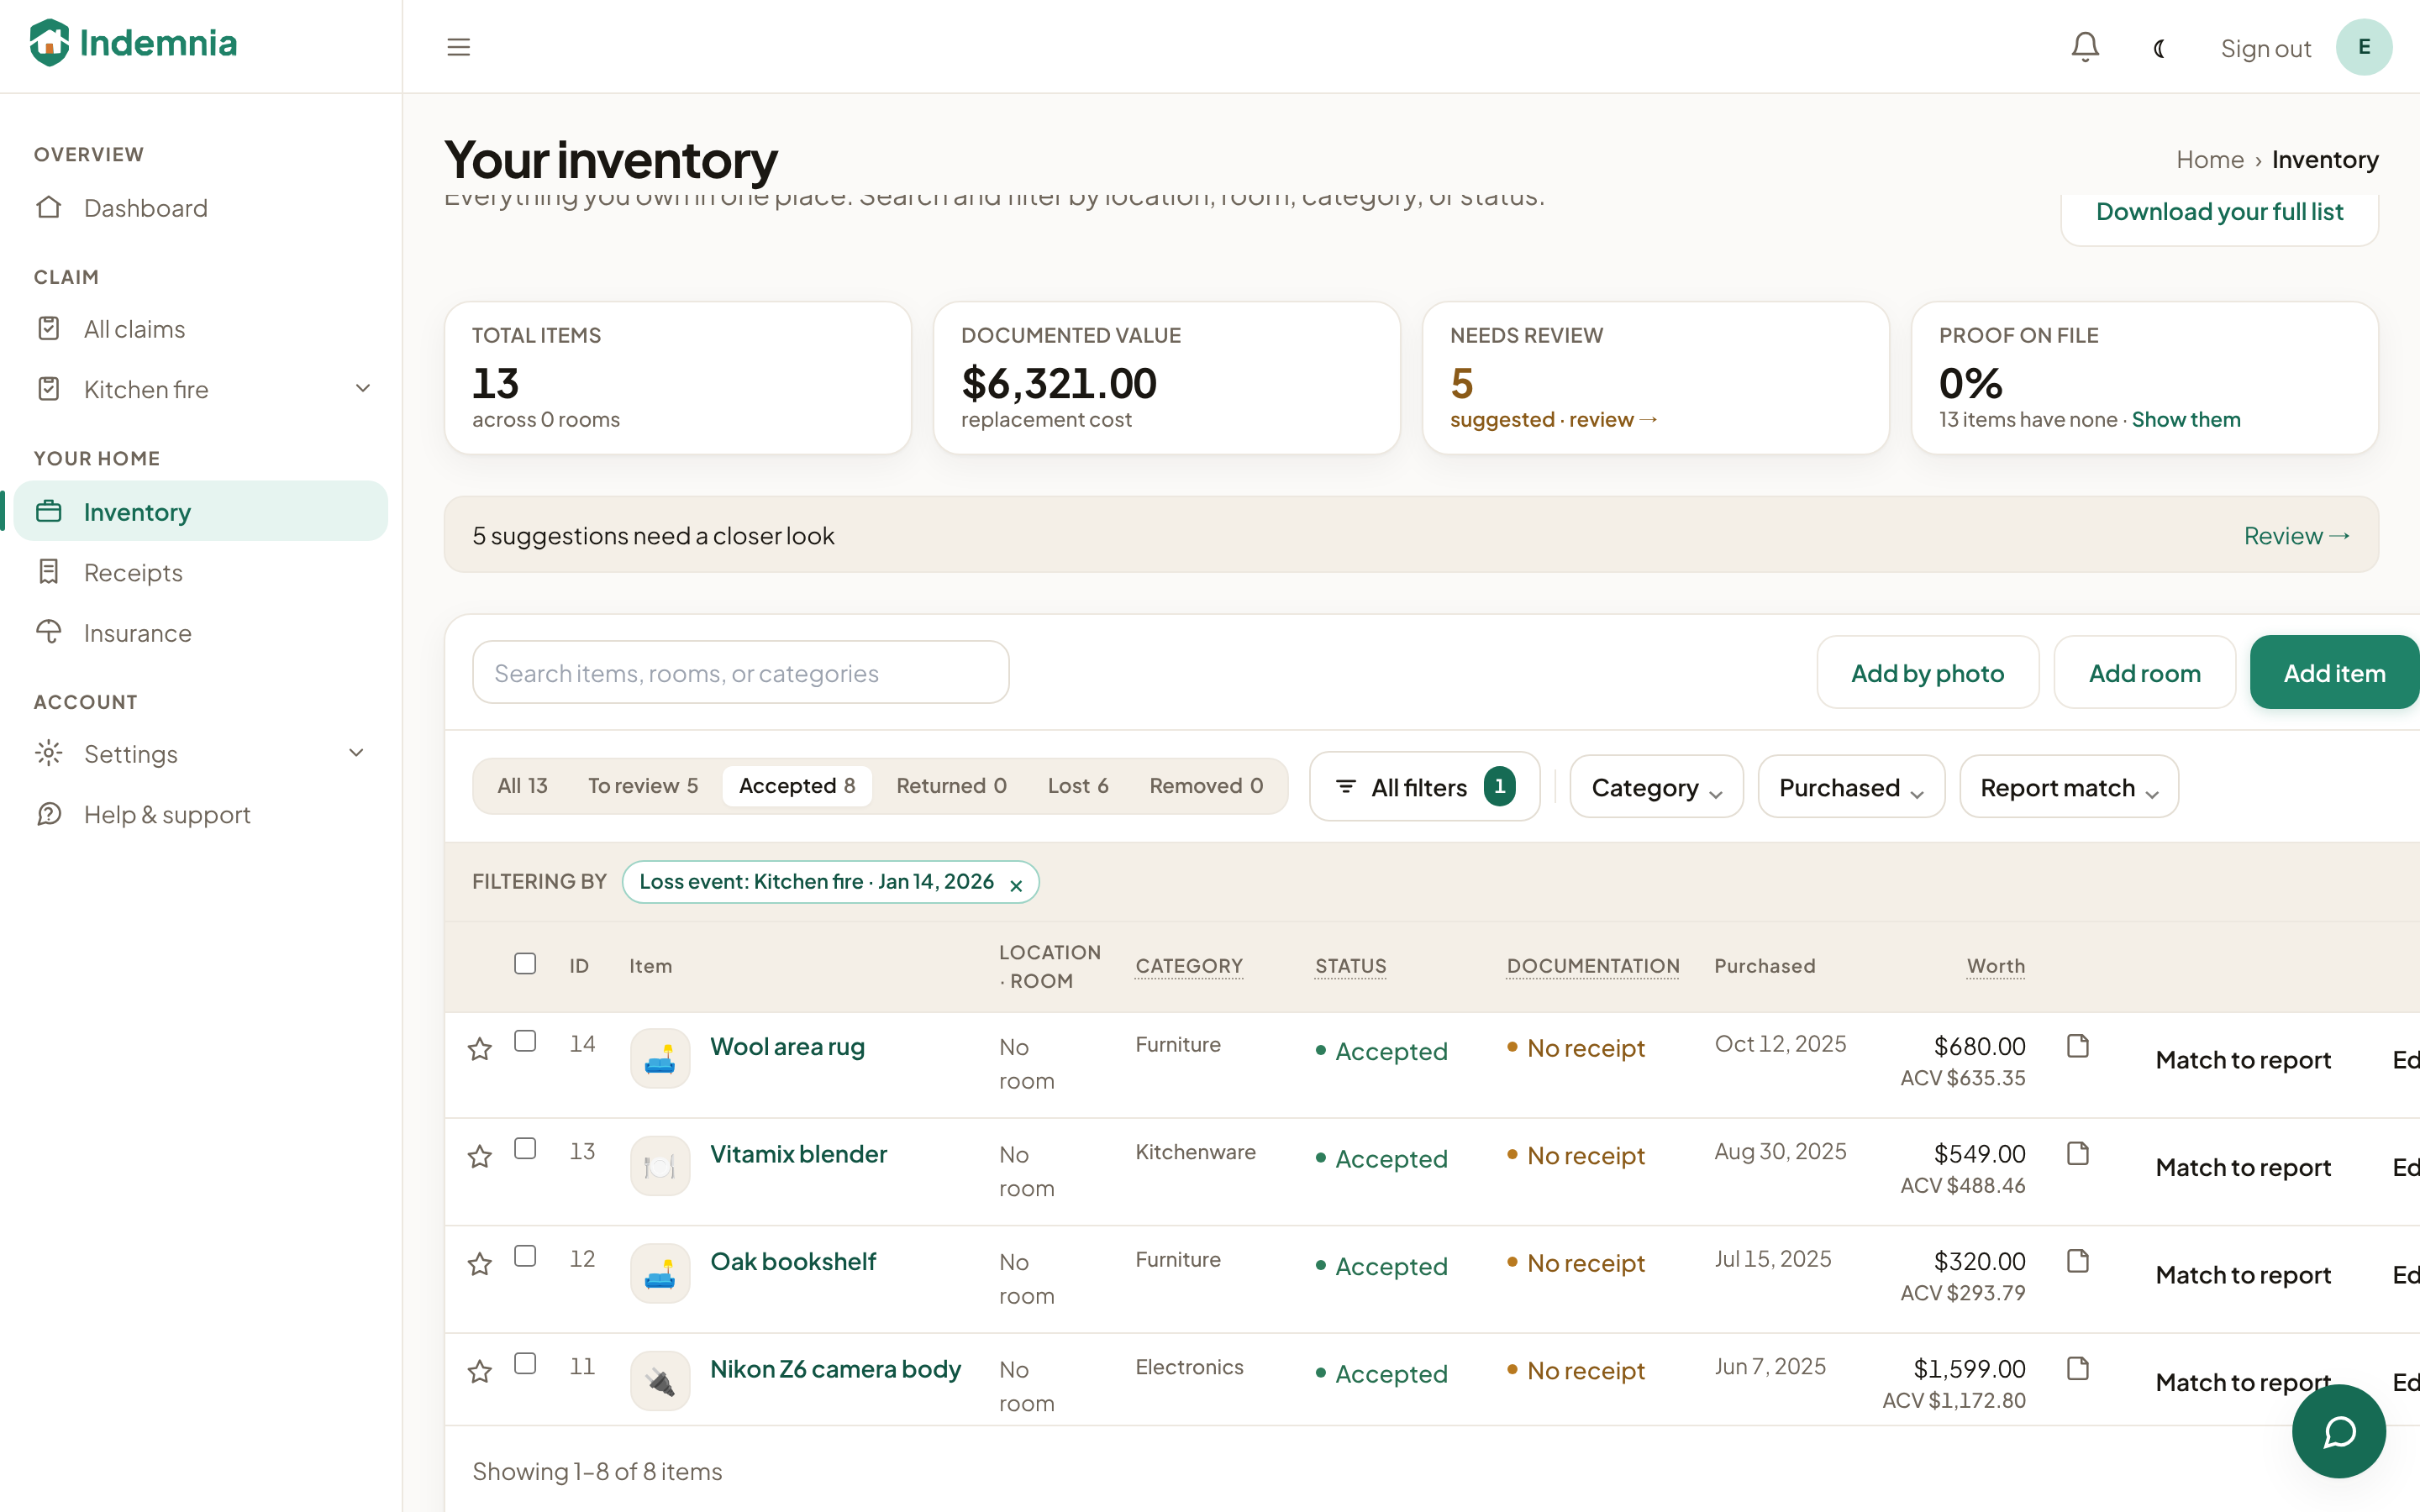Remove the Kitchen fire loss event filter
Image resolution: width=2420 pixels, height=1512 pixels.
pos(1016,885)
